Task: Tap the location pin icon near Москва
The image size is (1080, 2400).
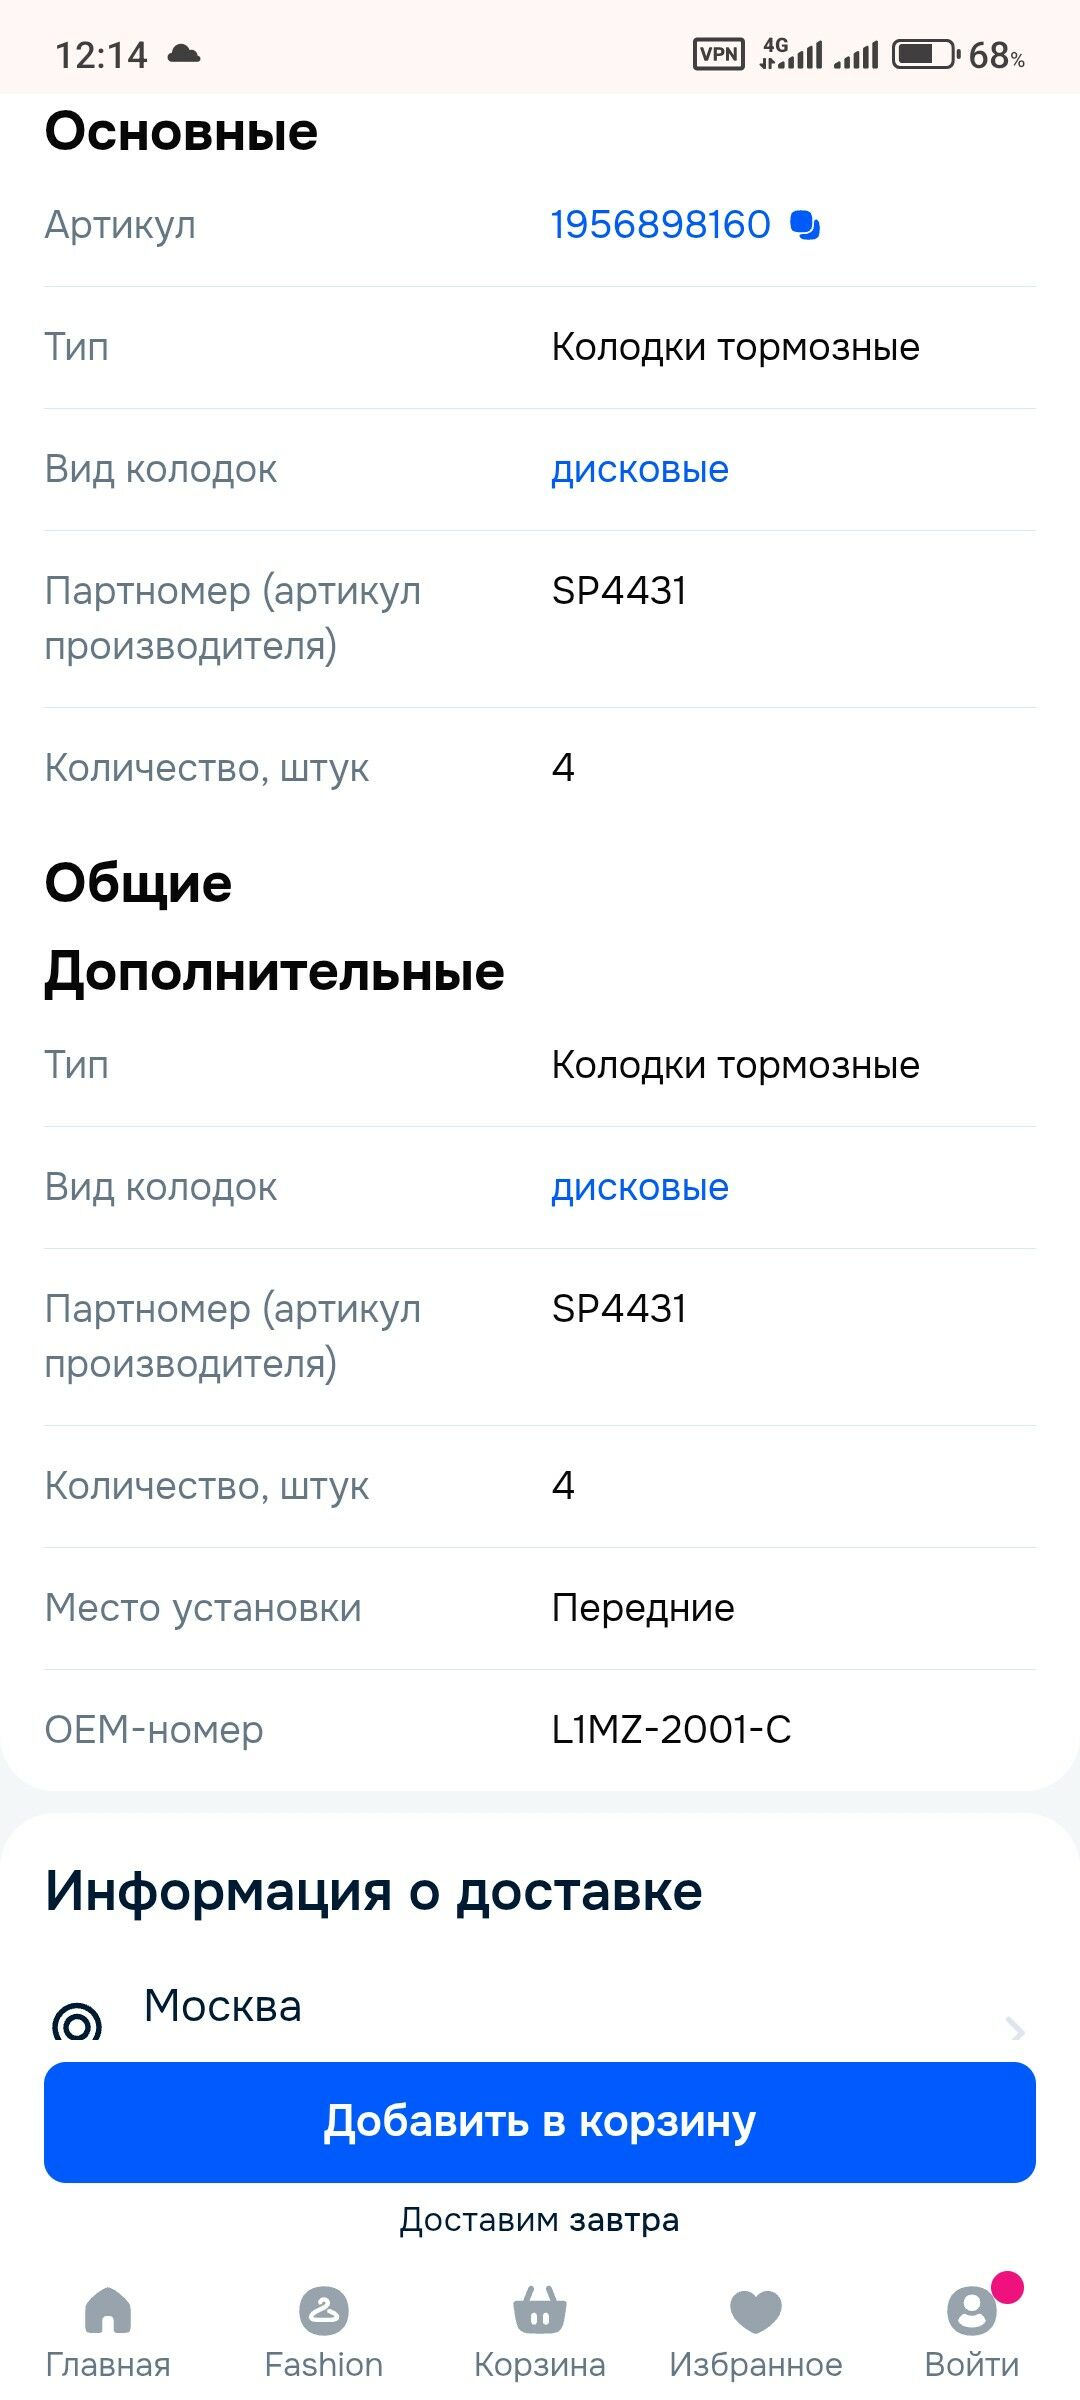Action: (77, 2022)
